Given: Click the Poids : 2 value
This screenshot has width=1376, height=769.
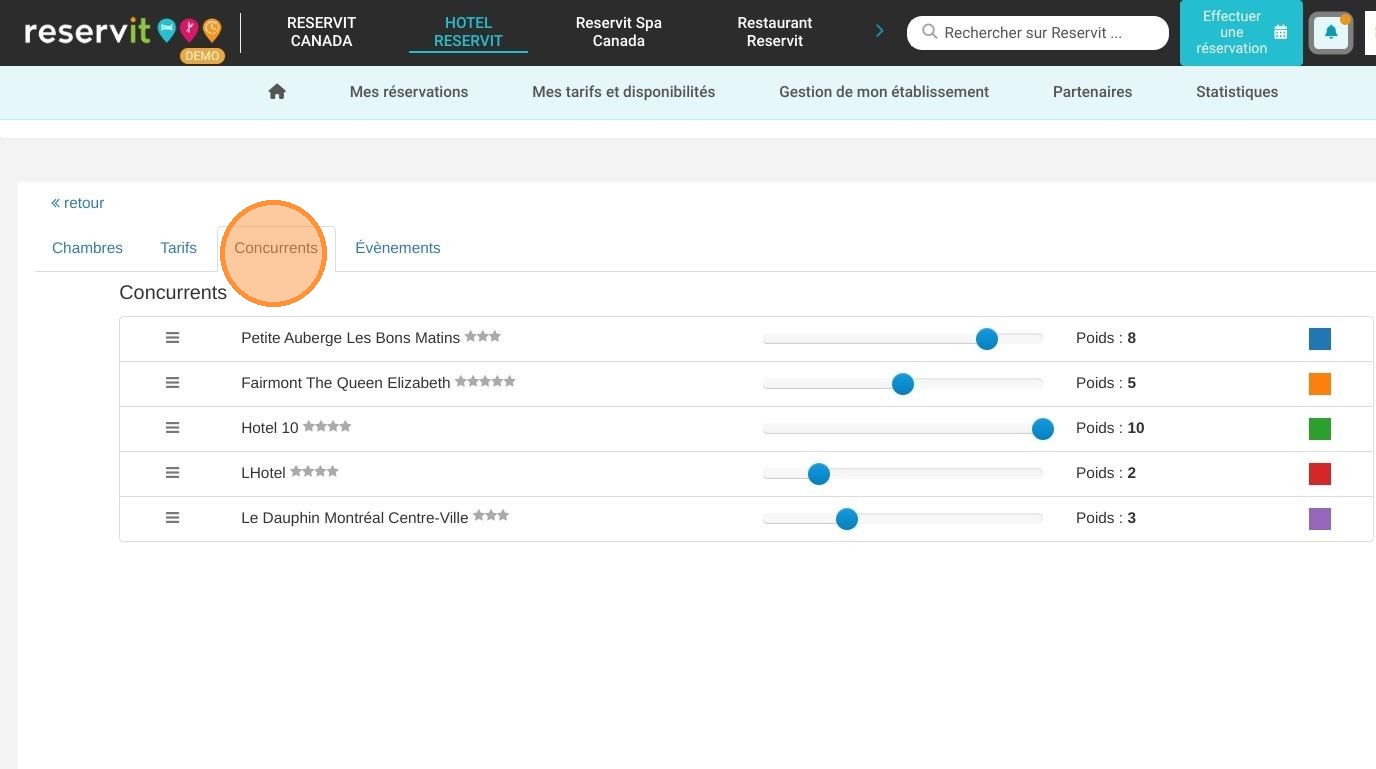Looking at the screenshot, I should coord(1106,473).
